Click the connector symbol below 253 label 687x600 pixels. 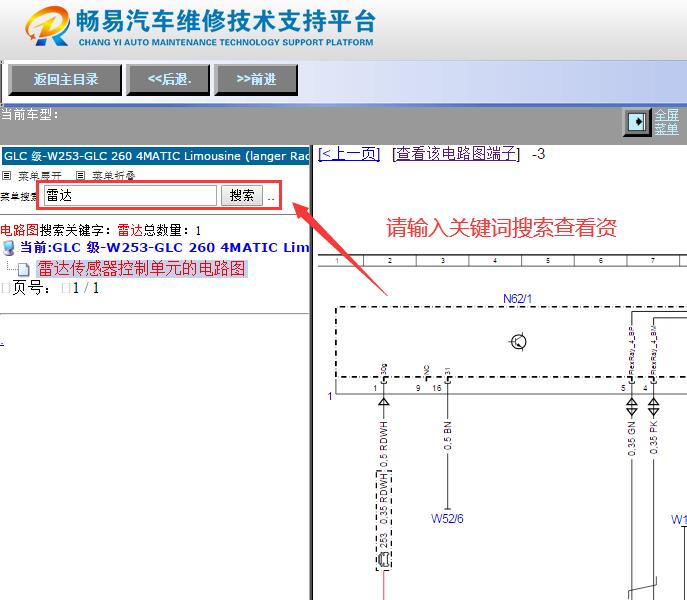[x=384, y=560]
